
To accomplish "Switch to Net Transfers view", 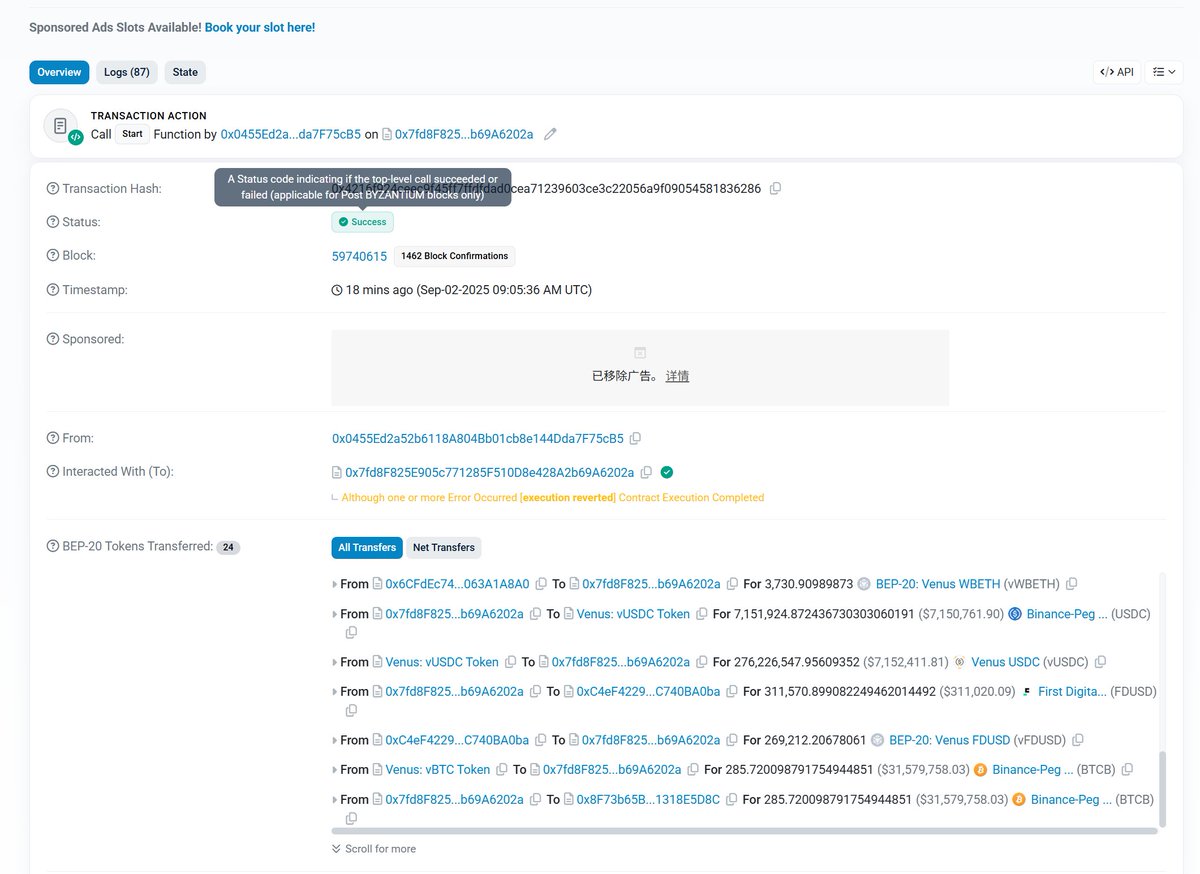I will point(444,547).
